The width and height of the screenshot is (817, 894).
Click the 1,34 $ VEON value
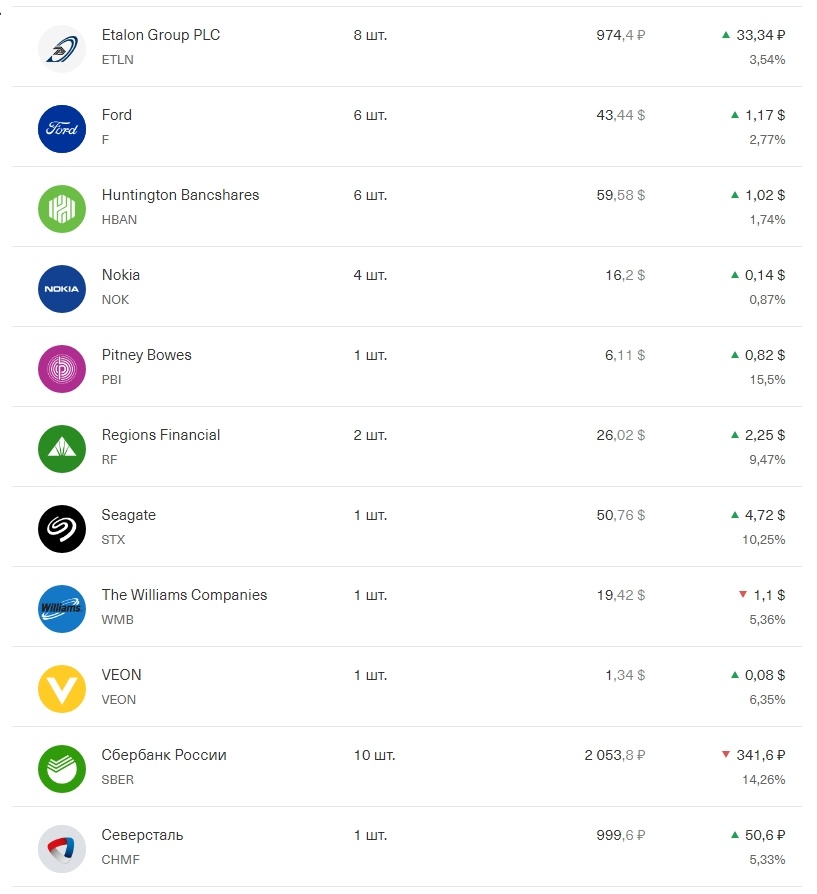pyautogui.click(x=625, y=675)
